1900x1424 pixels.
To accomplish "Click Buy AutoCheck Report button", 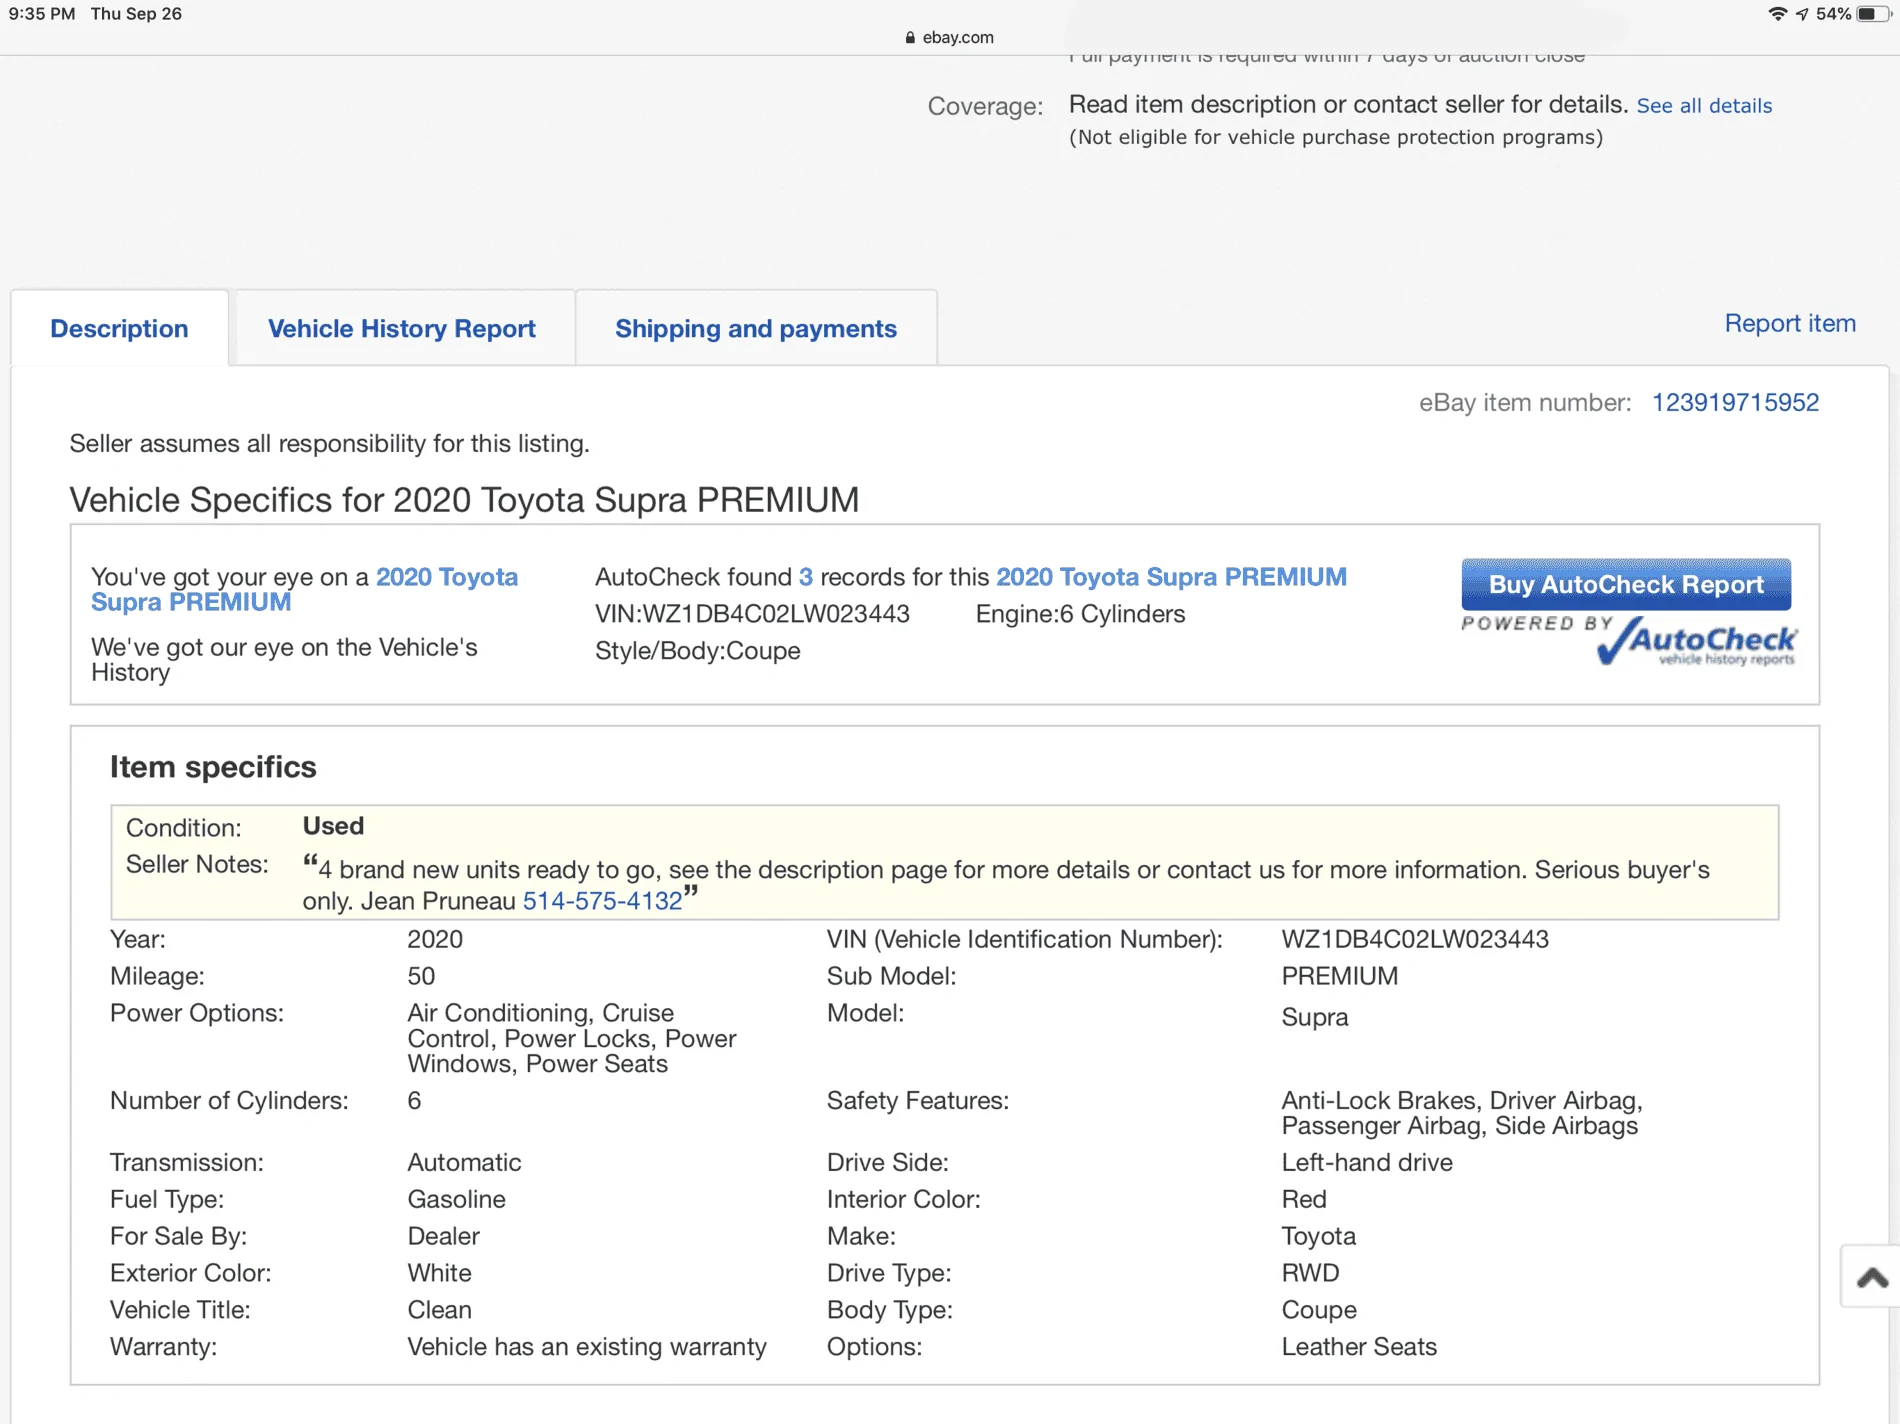I will click(1626, 584).
